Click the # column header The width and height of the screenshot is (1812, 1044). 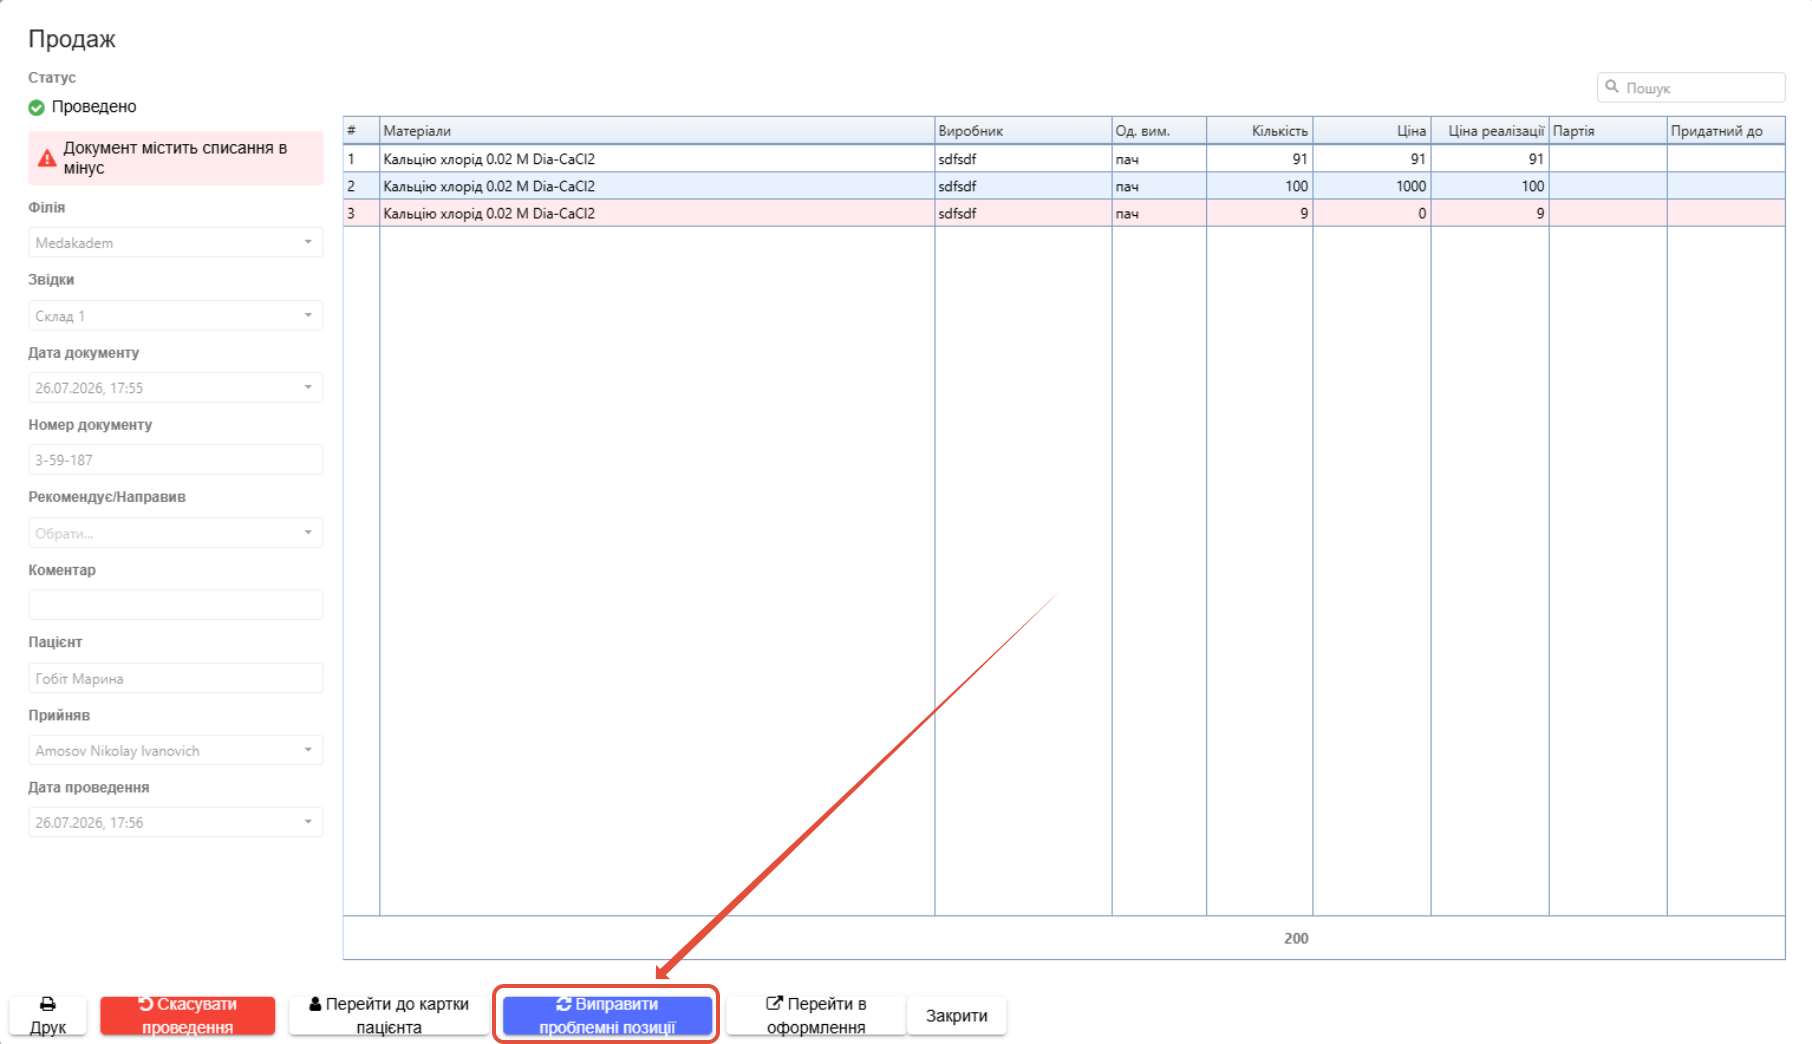pyautogui.click(x=361, y=131)
